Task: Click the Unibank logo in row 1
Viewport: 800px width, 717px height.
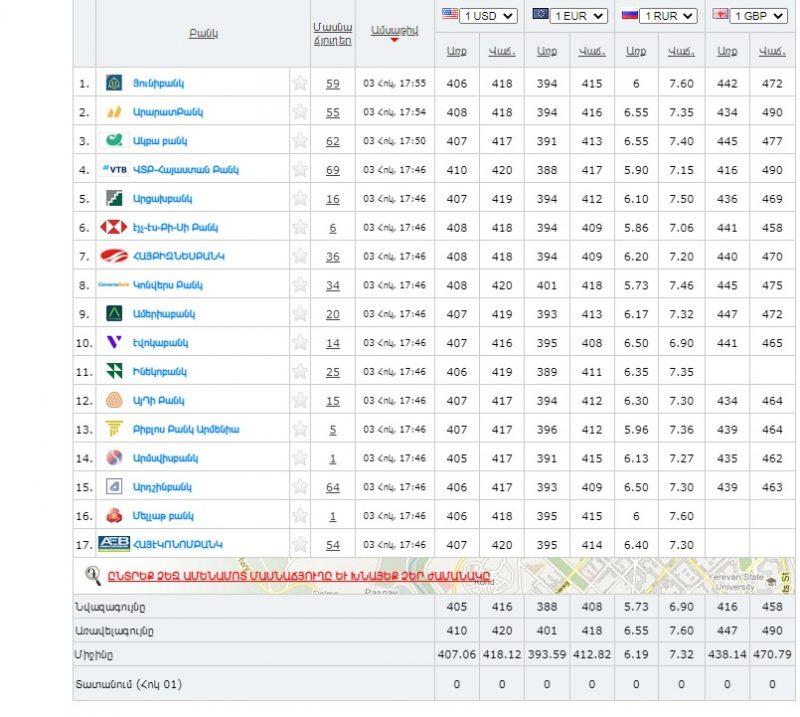Action: click(x=114, y=83)
